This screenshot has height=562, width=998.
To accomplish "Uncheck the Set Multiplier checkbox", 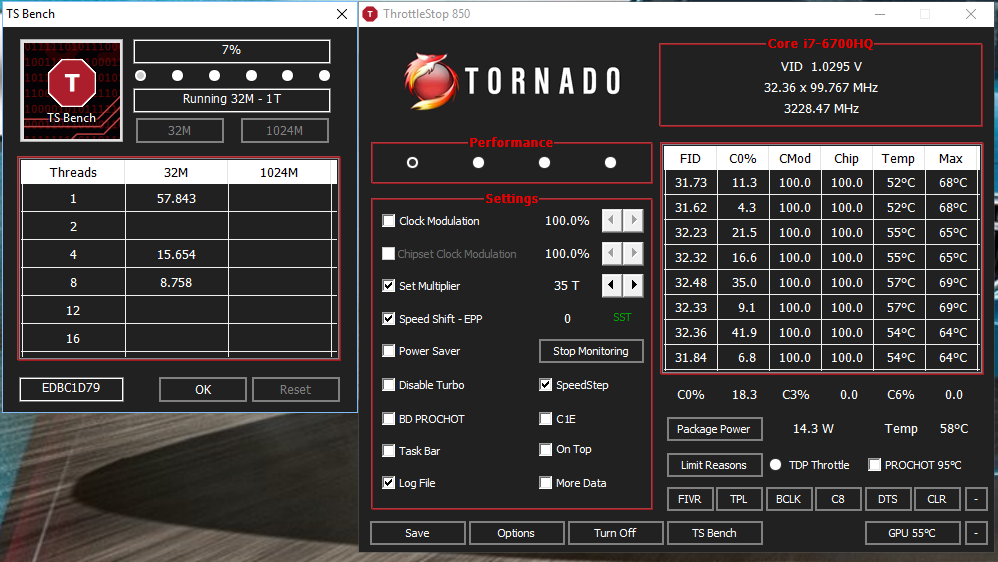I will [x=388, y=286].
